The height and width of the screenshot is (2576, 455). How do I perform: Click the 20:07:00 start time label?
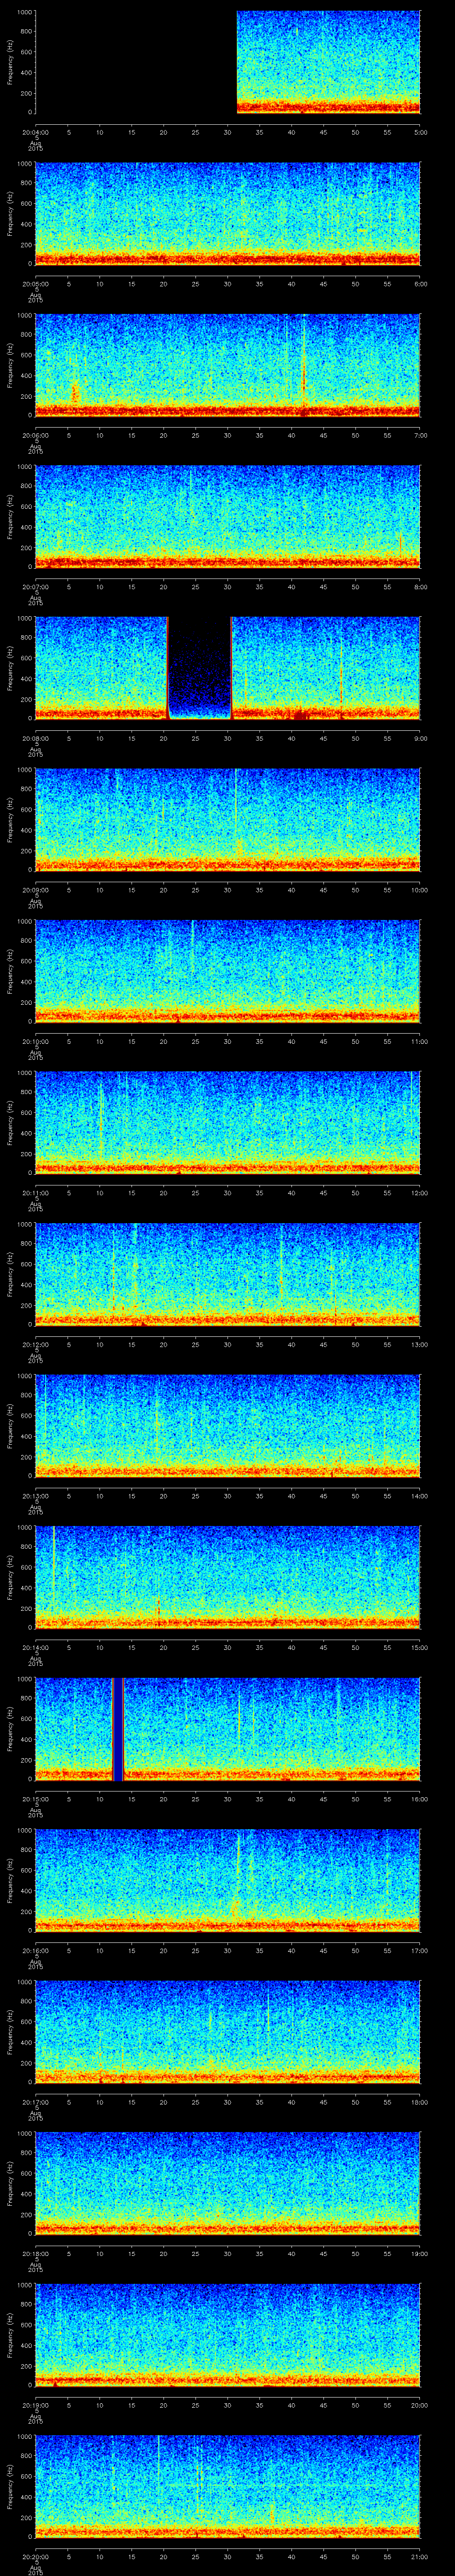[35, 586]
